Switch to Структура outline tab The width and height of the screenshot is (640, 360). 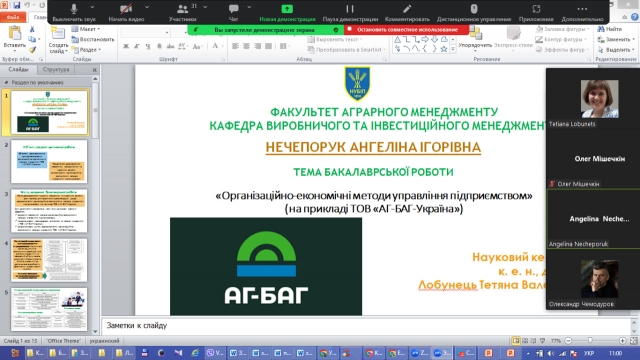tap(56, 69)
